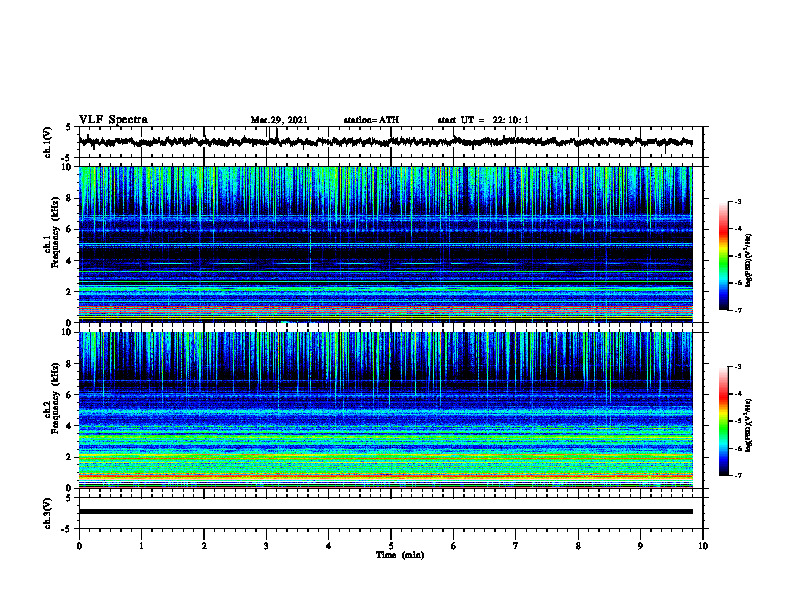Click the ch.3 flat black waveform bar
Screen dimensions: 792x612
(x=386, y=512)
